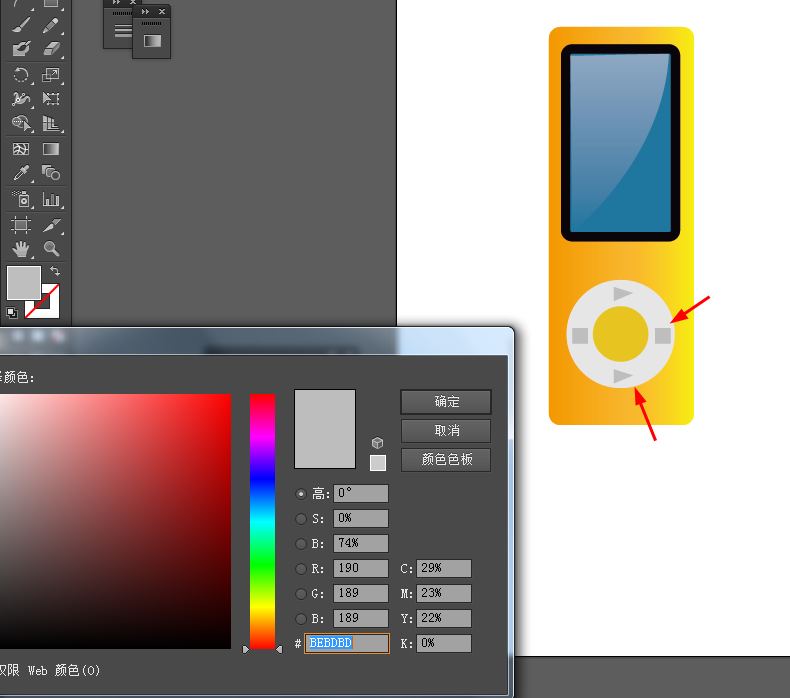This screenshot has width=790, height=698.
Task: Select the Rotate tool
Action: (x=21, y=75)
